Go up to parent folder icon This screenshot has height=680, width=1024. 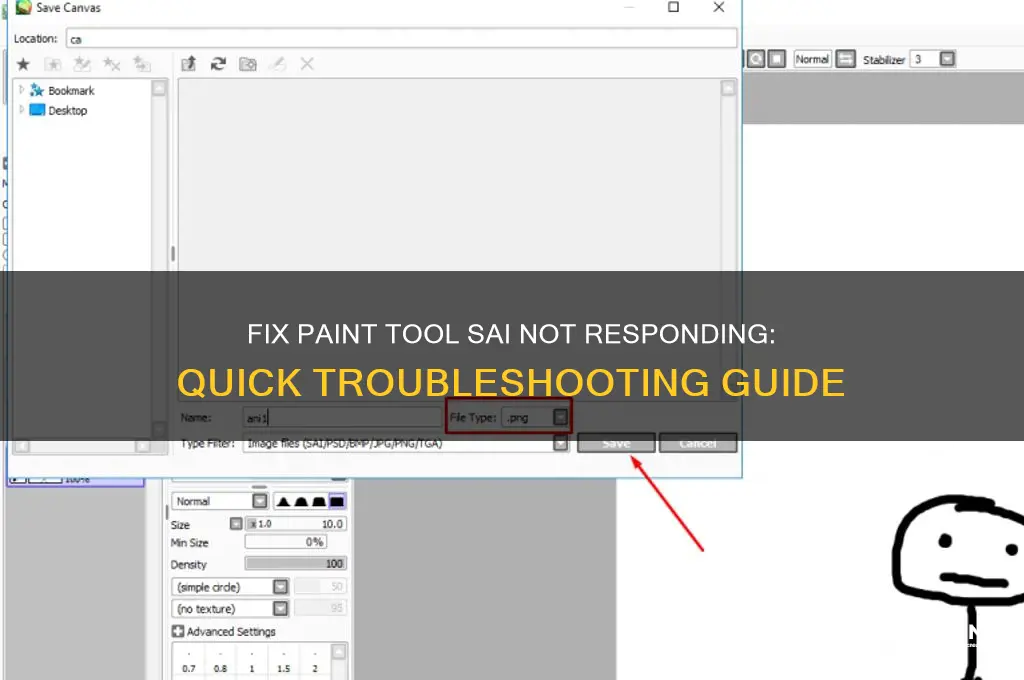point(189,64)
